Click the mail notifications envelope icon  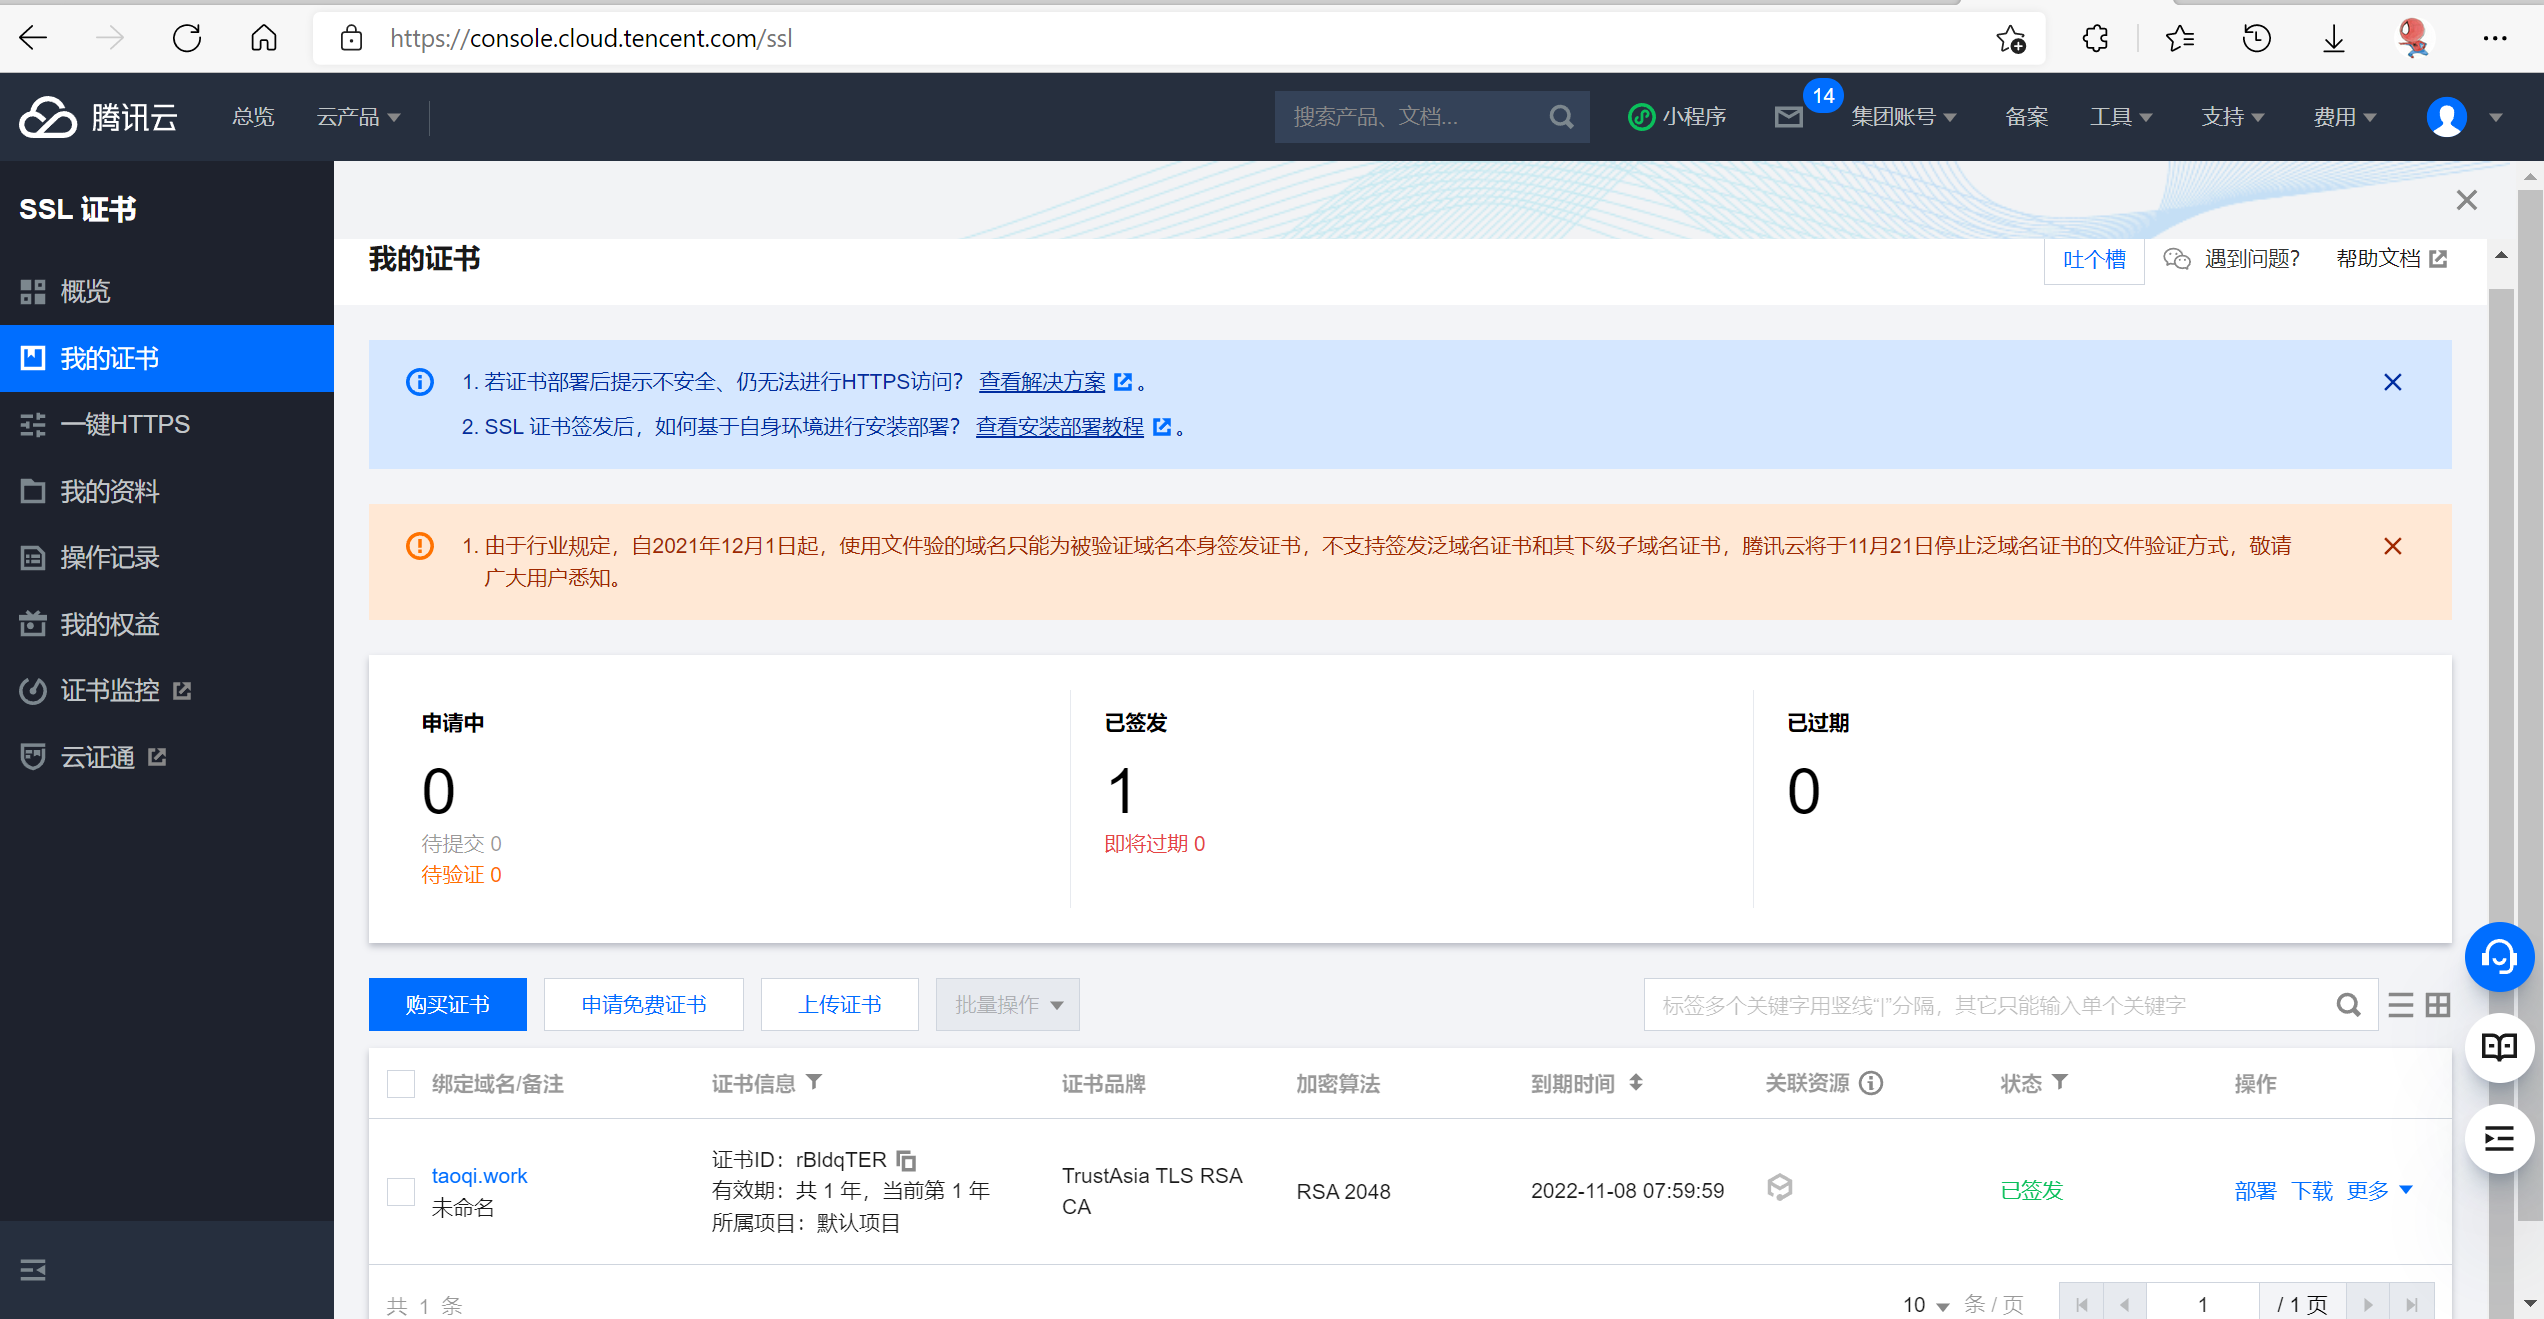[1789, 117]
